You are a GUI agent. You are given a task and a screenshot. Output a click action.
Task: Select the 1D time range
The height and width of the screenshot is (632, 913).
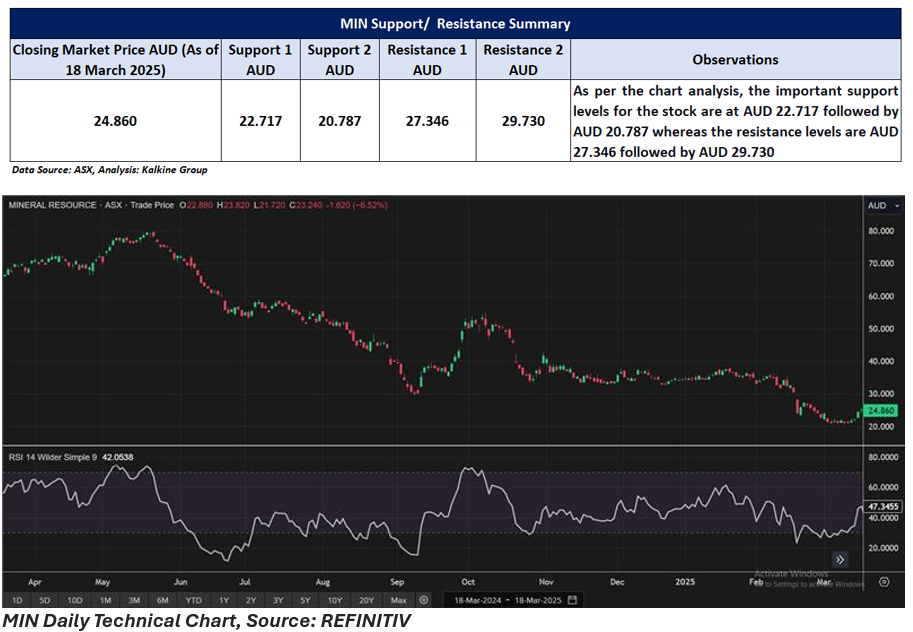tap(17, 600)
